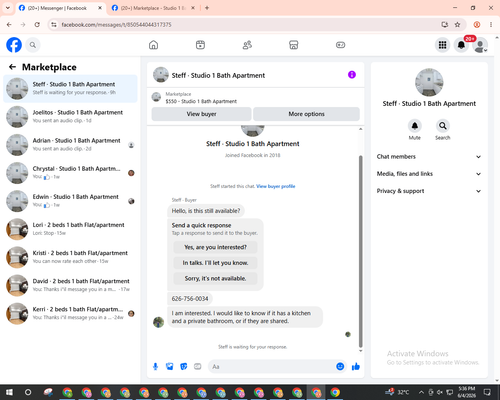Viewport: 500px width, 400px height.
Task: Open the Lori 2 beds flat conversation
Action: click(70, 229)
